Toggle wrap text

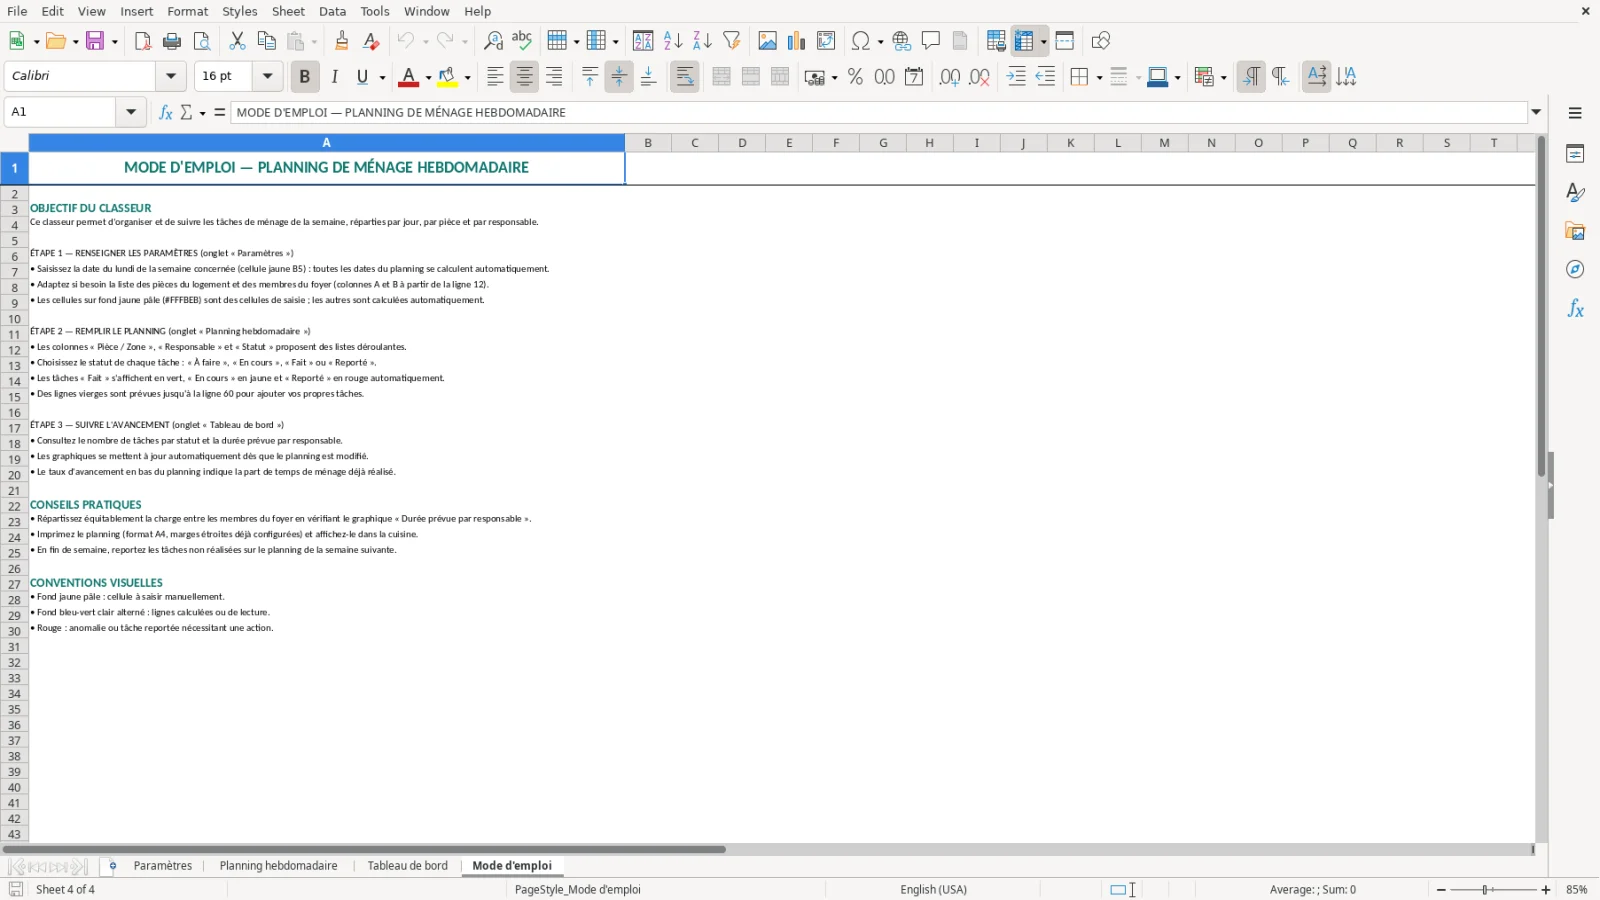685,77
